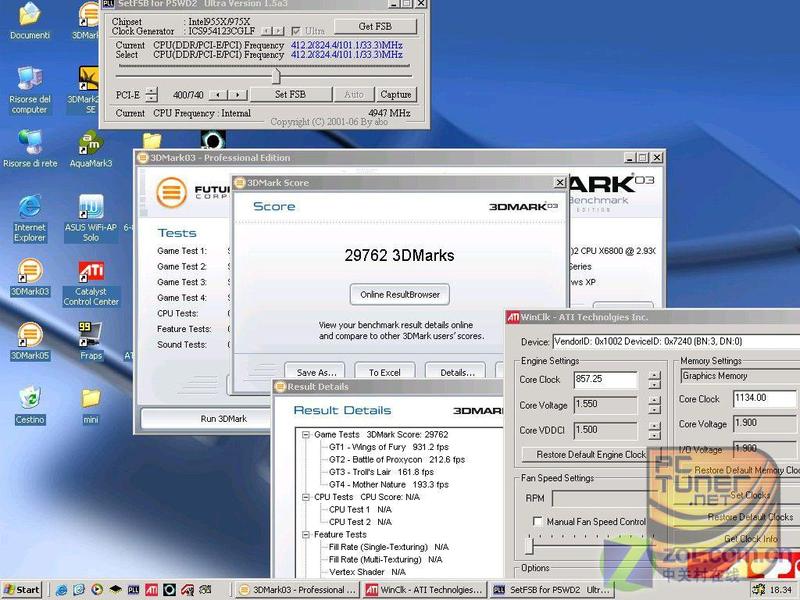Screen dimensions: 800x600
Task: Select the Vertex Shader row
Action: tap(367, 572)
